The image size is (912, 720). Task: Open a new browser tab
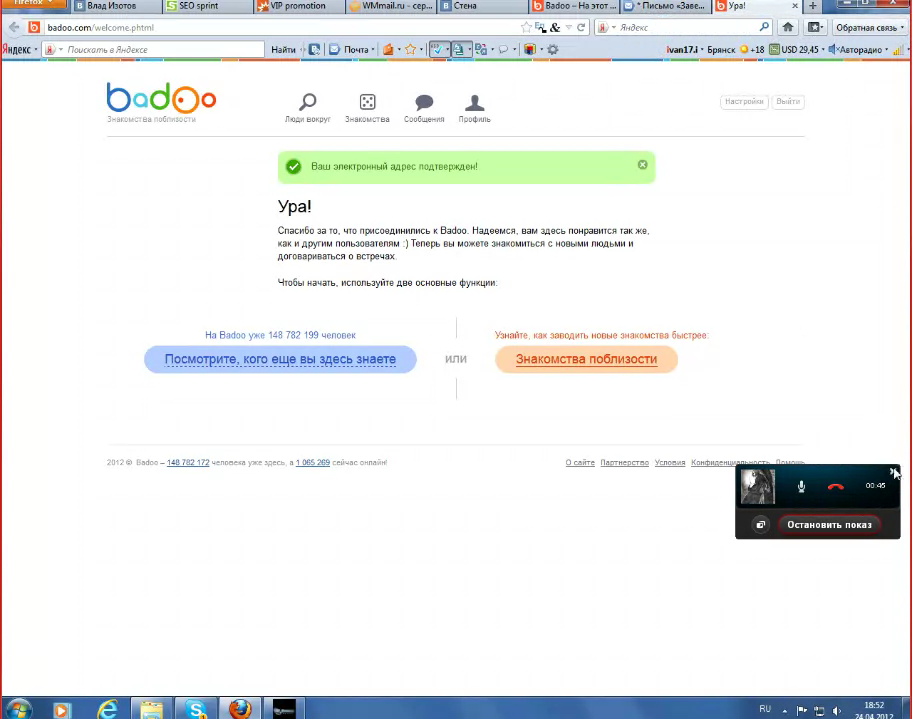coord(813,6)
